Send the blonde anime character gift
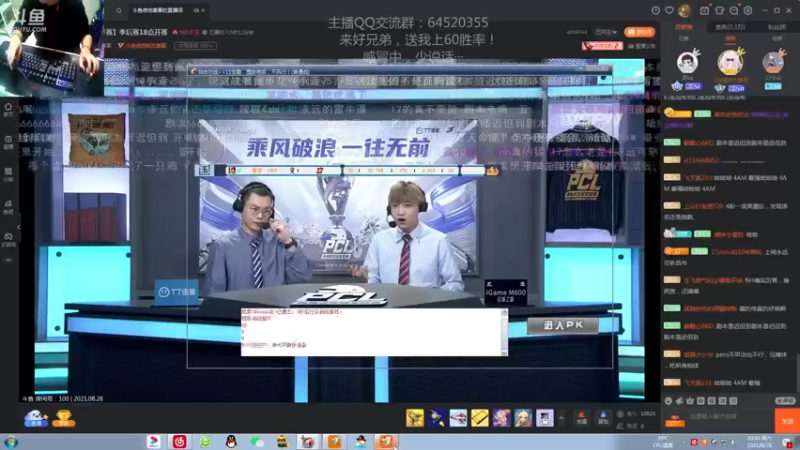 (x=523, y=418)
